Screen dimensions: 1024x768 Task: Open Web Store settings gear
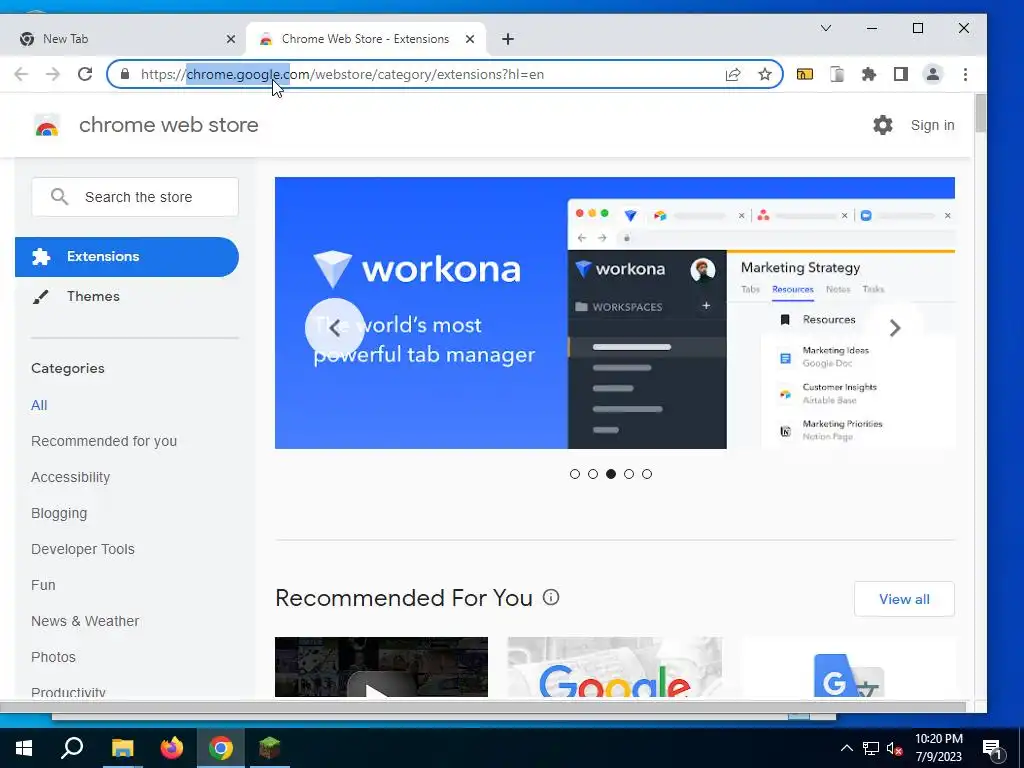point(883,125)
